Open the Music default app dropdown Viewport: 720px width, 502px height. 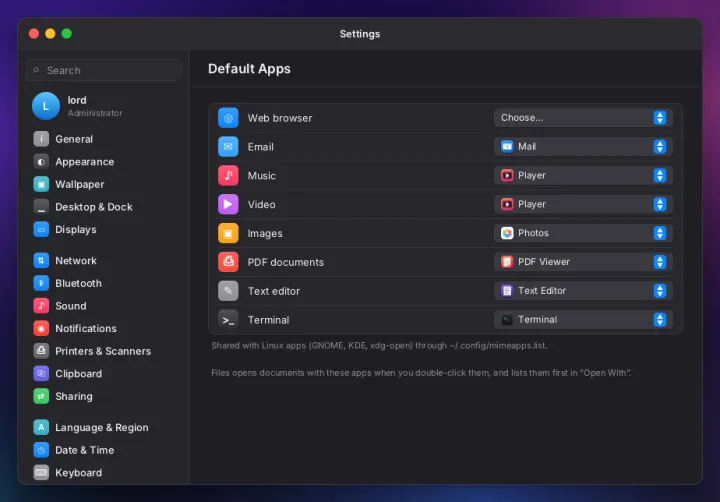(583, 175)
